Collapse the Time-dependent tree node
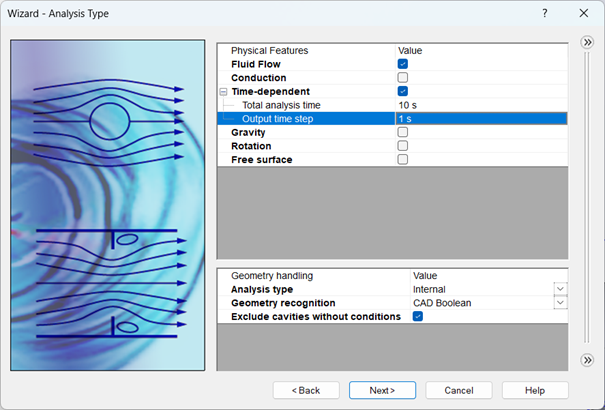The height and width of the screenshot is (410, 605). click(x=223, y=91)
